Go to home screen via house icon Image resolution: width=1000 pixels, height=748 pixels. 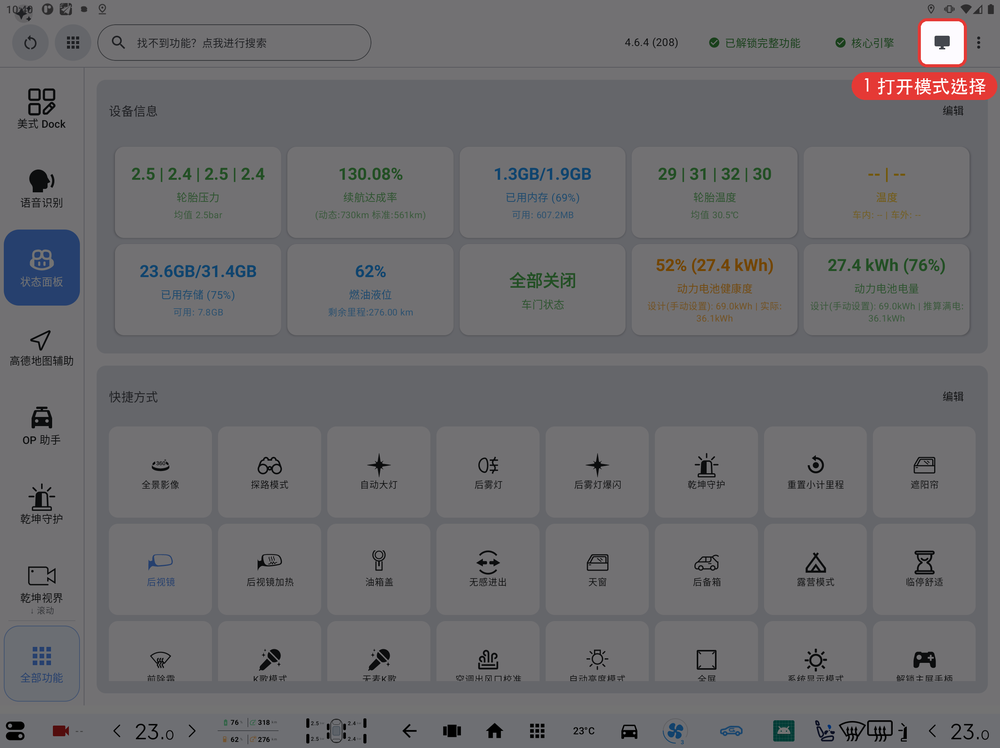(494, 731)
